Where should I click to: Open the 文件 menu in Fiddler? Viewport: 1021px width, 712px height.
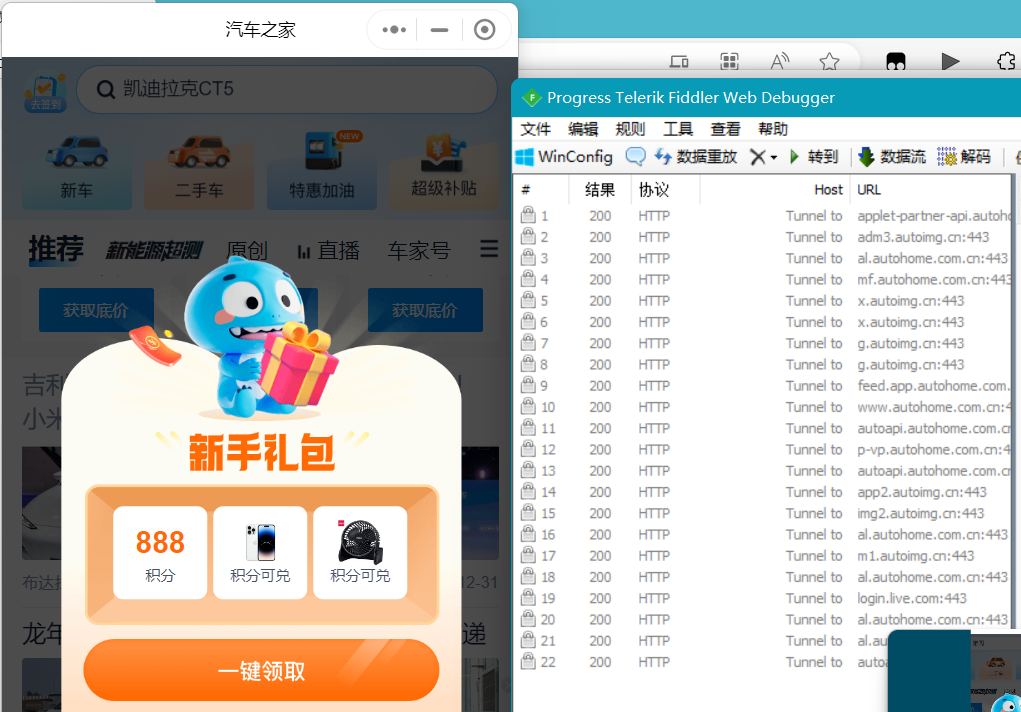click(x=535, y=129)
